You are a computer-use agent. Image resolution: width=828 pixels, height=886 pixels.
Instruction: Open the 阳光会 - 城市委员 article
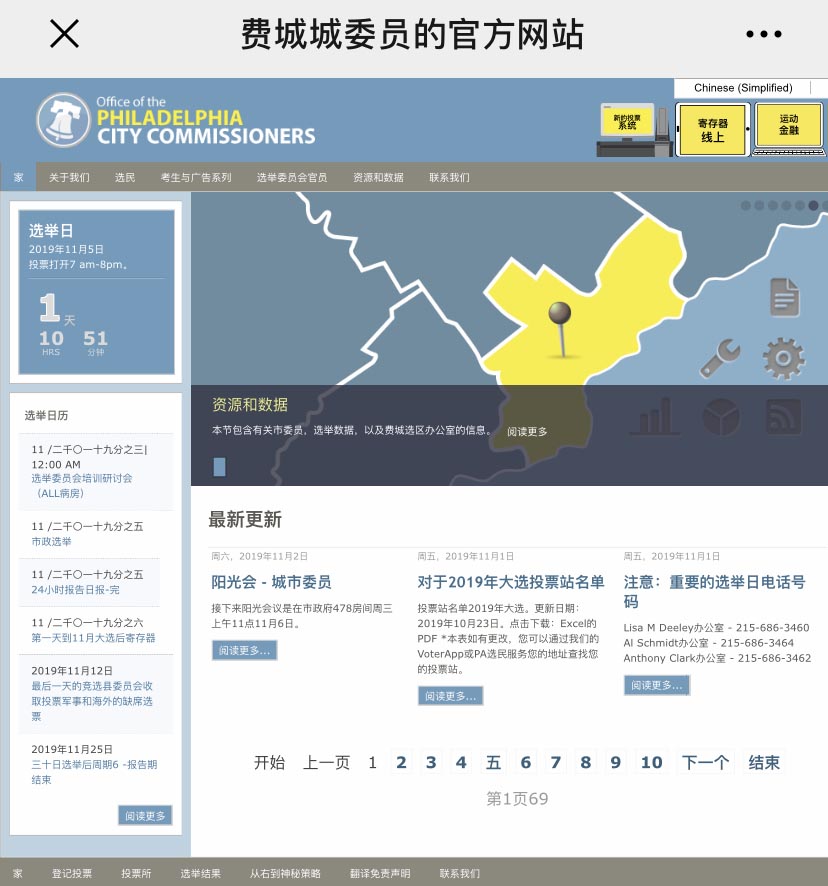click(271, 582)
